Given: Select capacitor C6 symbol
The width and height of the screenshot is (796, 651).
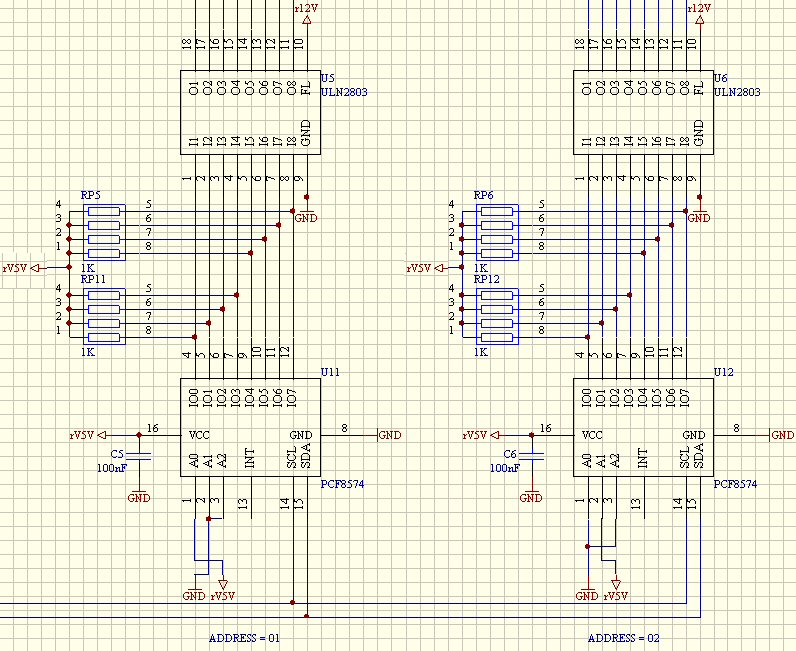Looking at the screenshot, I should (x=532, y=454).
